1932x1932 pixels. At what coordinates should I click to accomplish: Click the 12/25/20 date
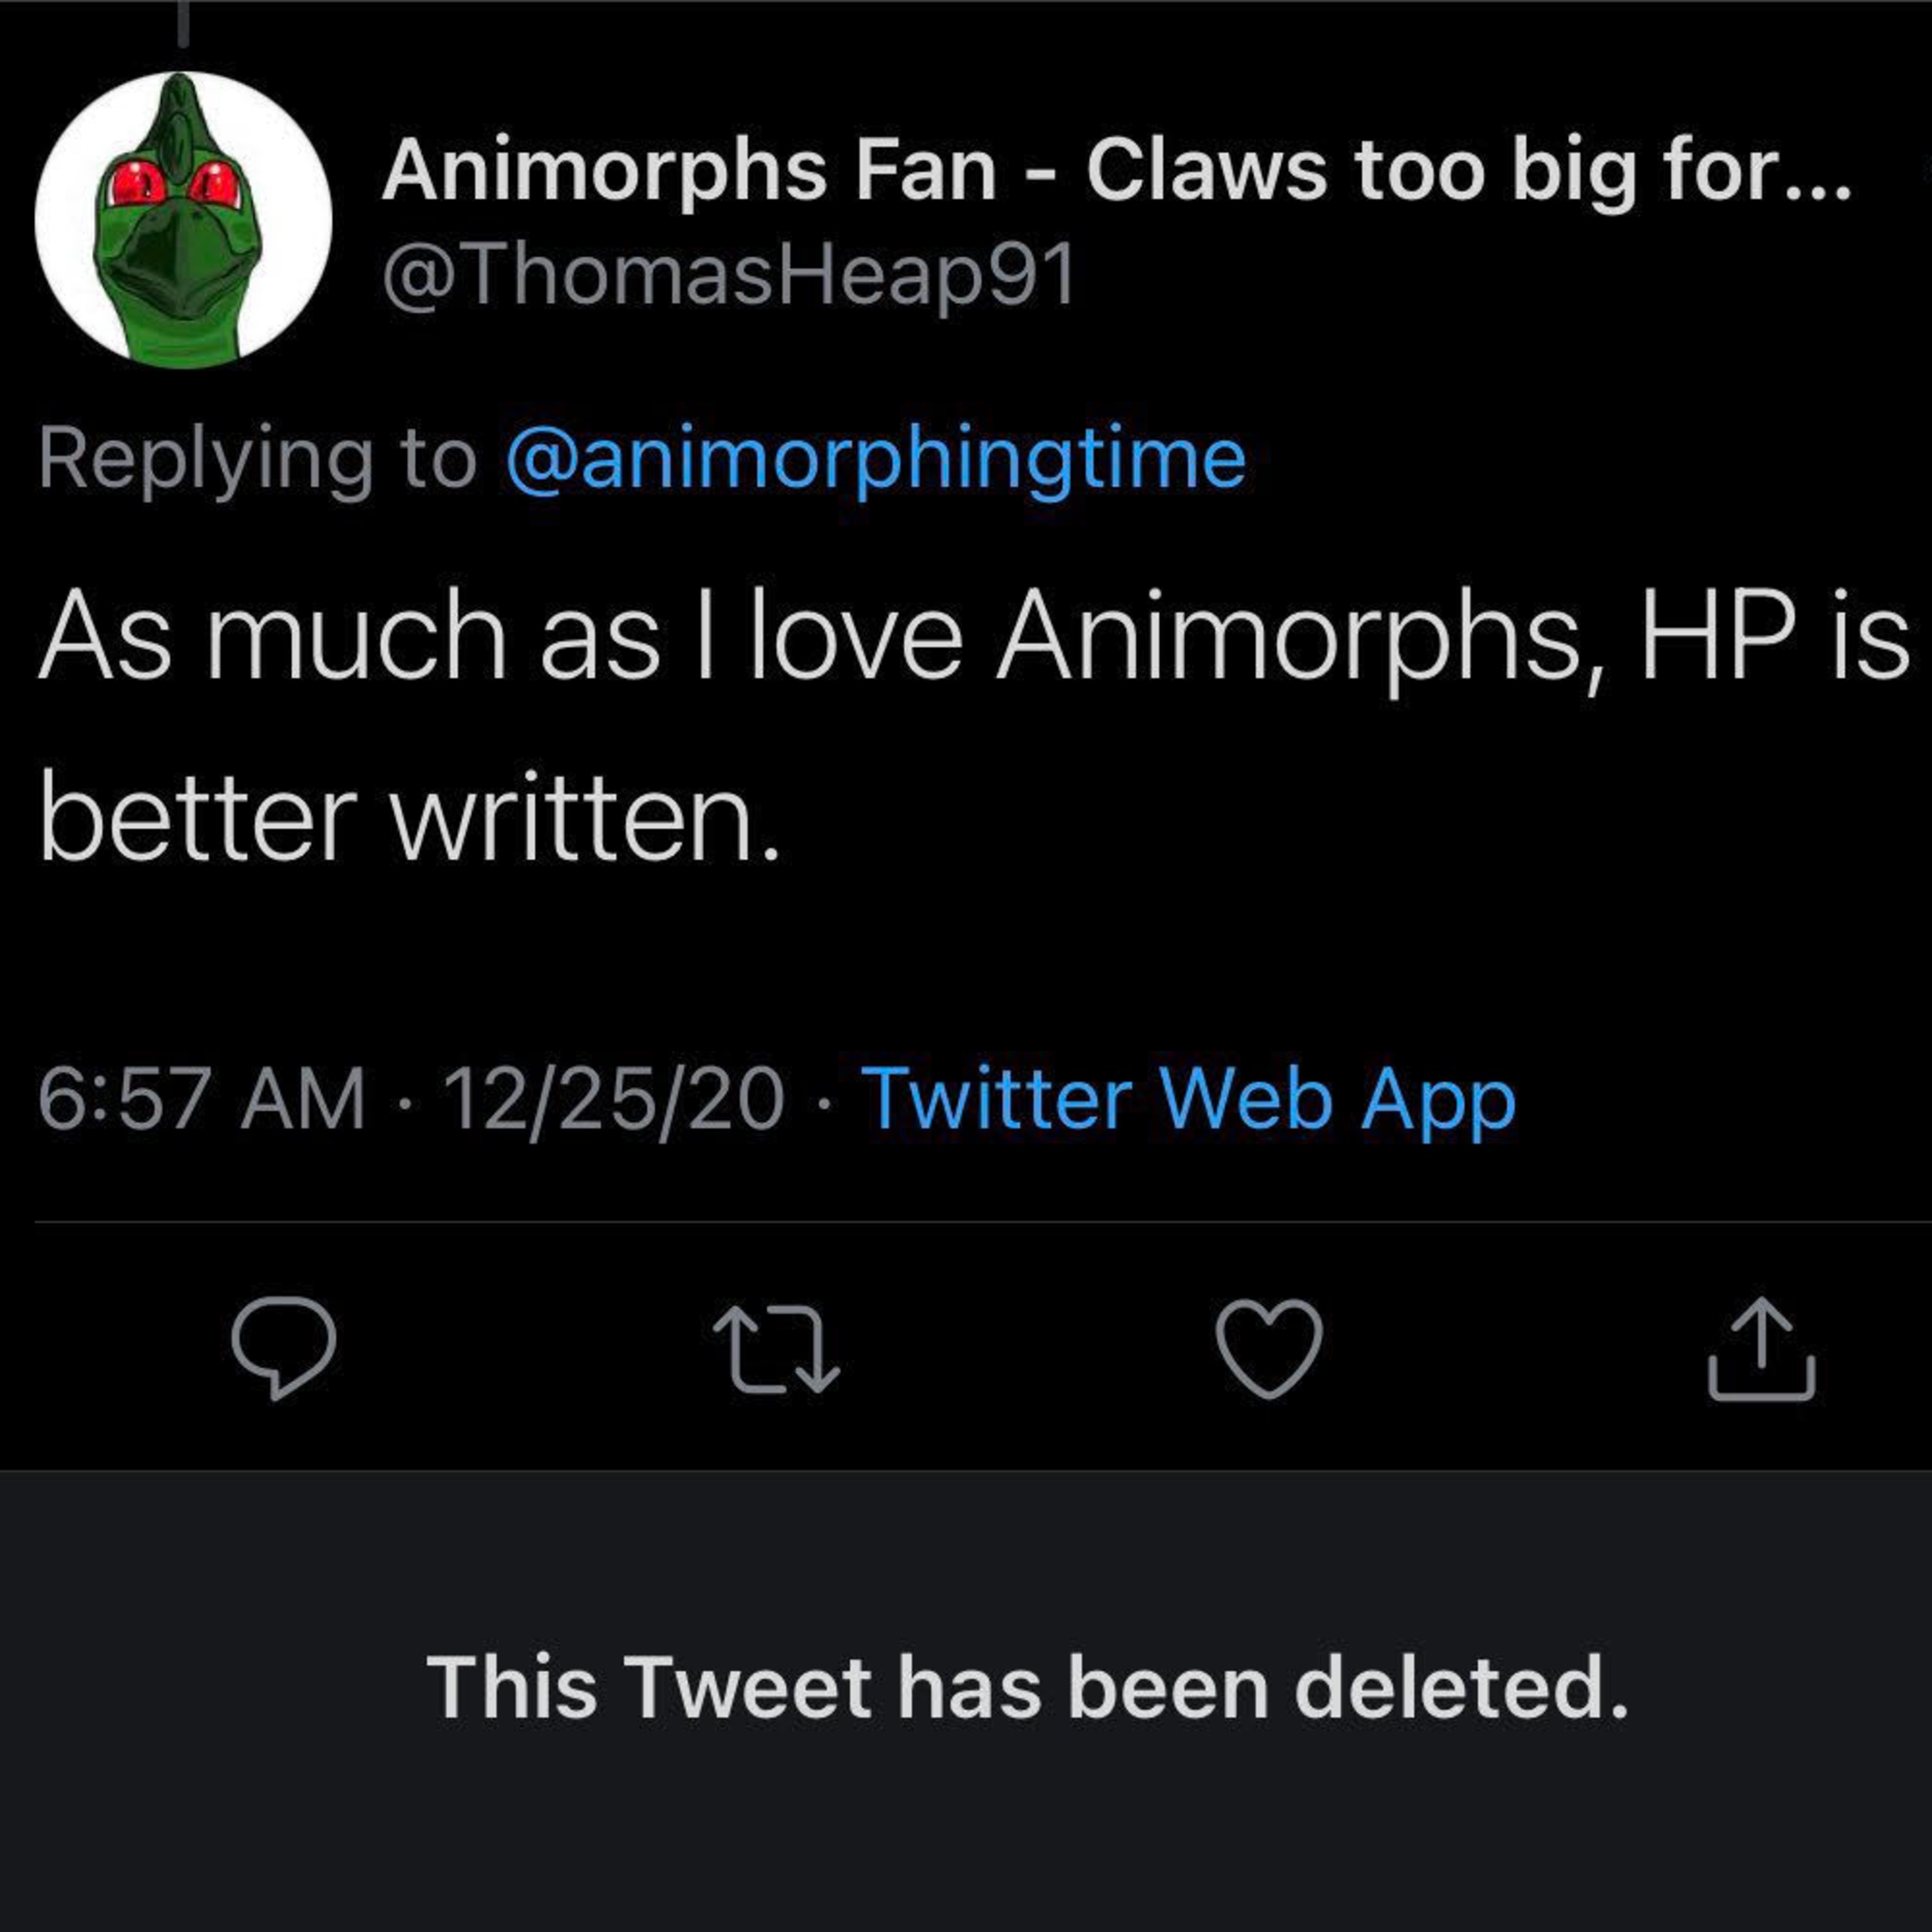click(614, 1099)
